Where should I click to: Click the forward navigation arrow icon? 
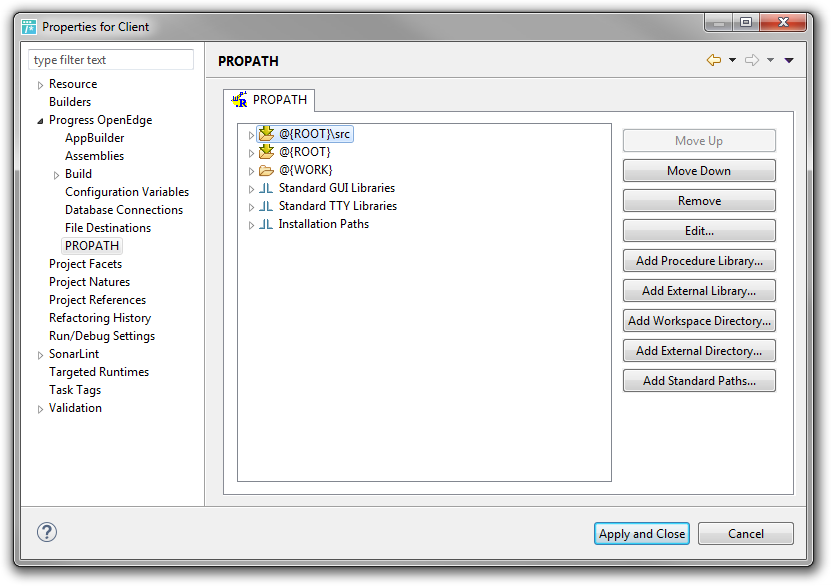pos(752,60)
